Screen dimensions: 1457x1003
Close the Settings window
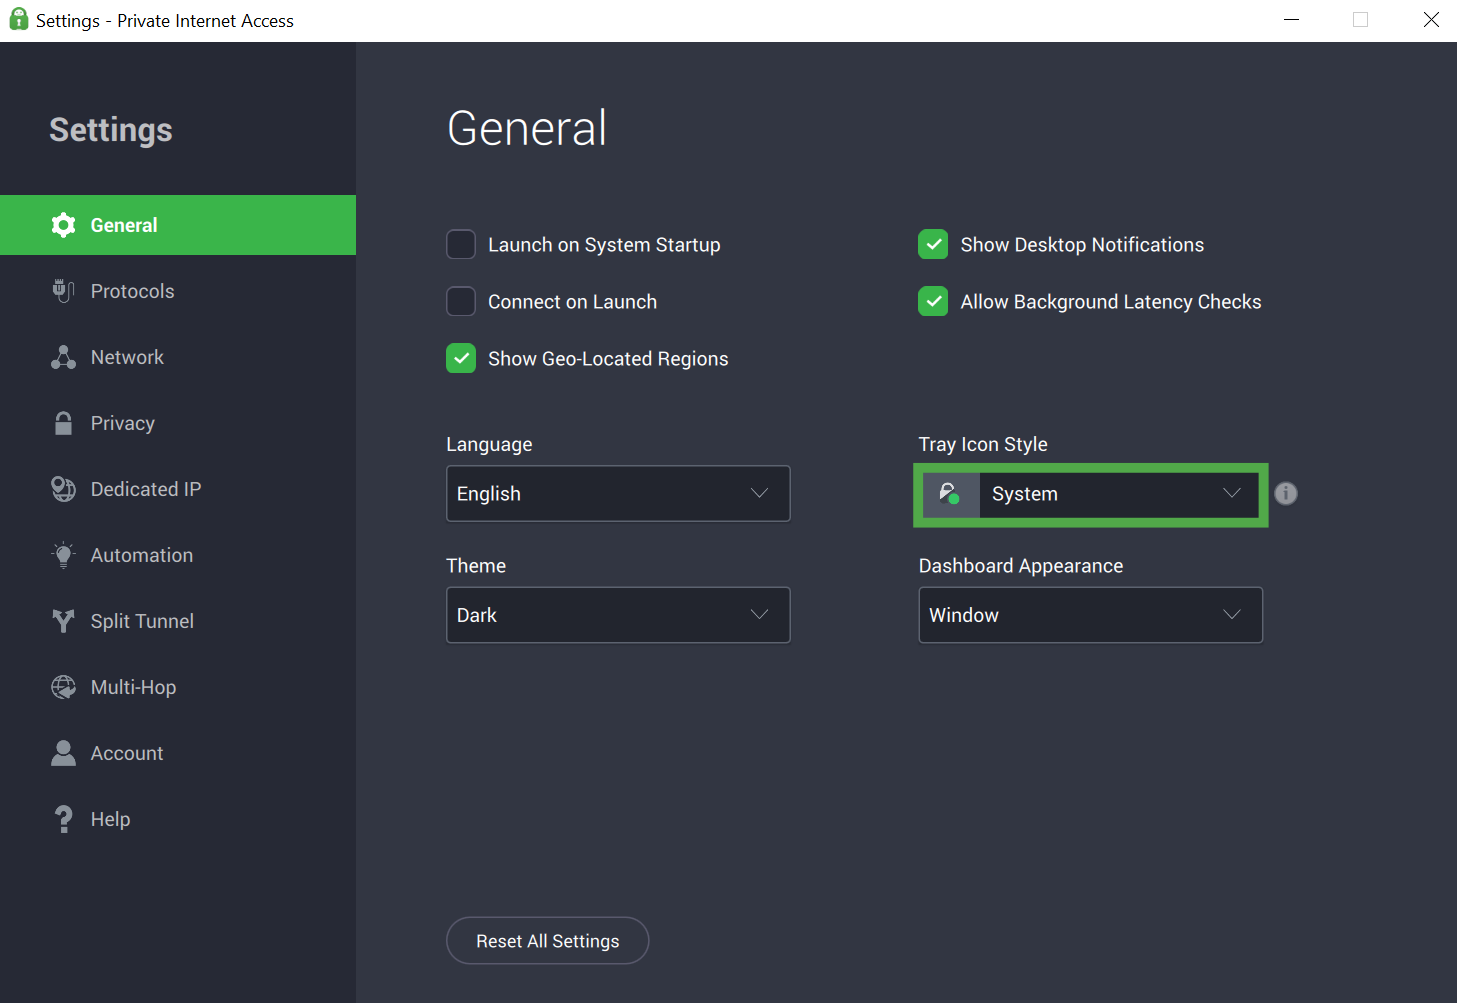point(1431,20)
